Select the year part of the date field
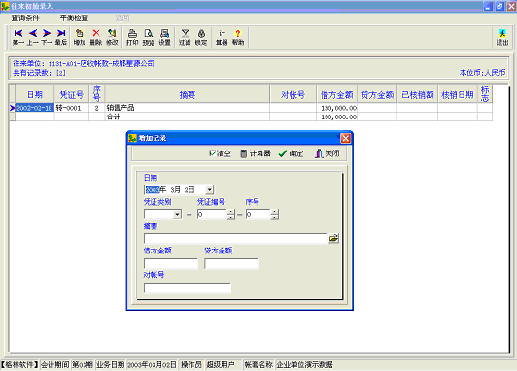This screenshot has height=371, width=517. pos(152,190)
